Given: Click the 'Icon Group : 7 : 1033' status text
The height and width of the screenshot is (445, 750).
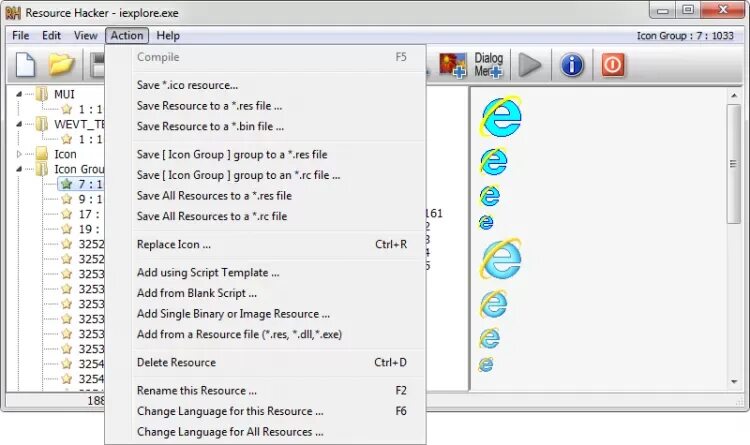Looking at the screenshot, I should click(x=685, y=35).
